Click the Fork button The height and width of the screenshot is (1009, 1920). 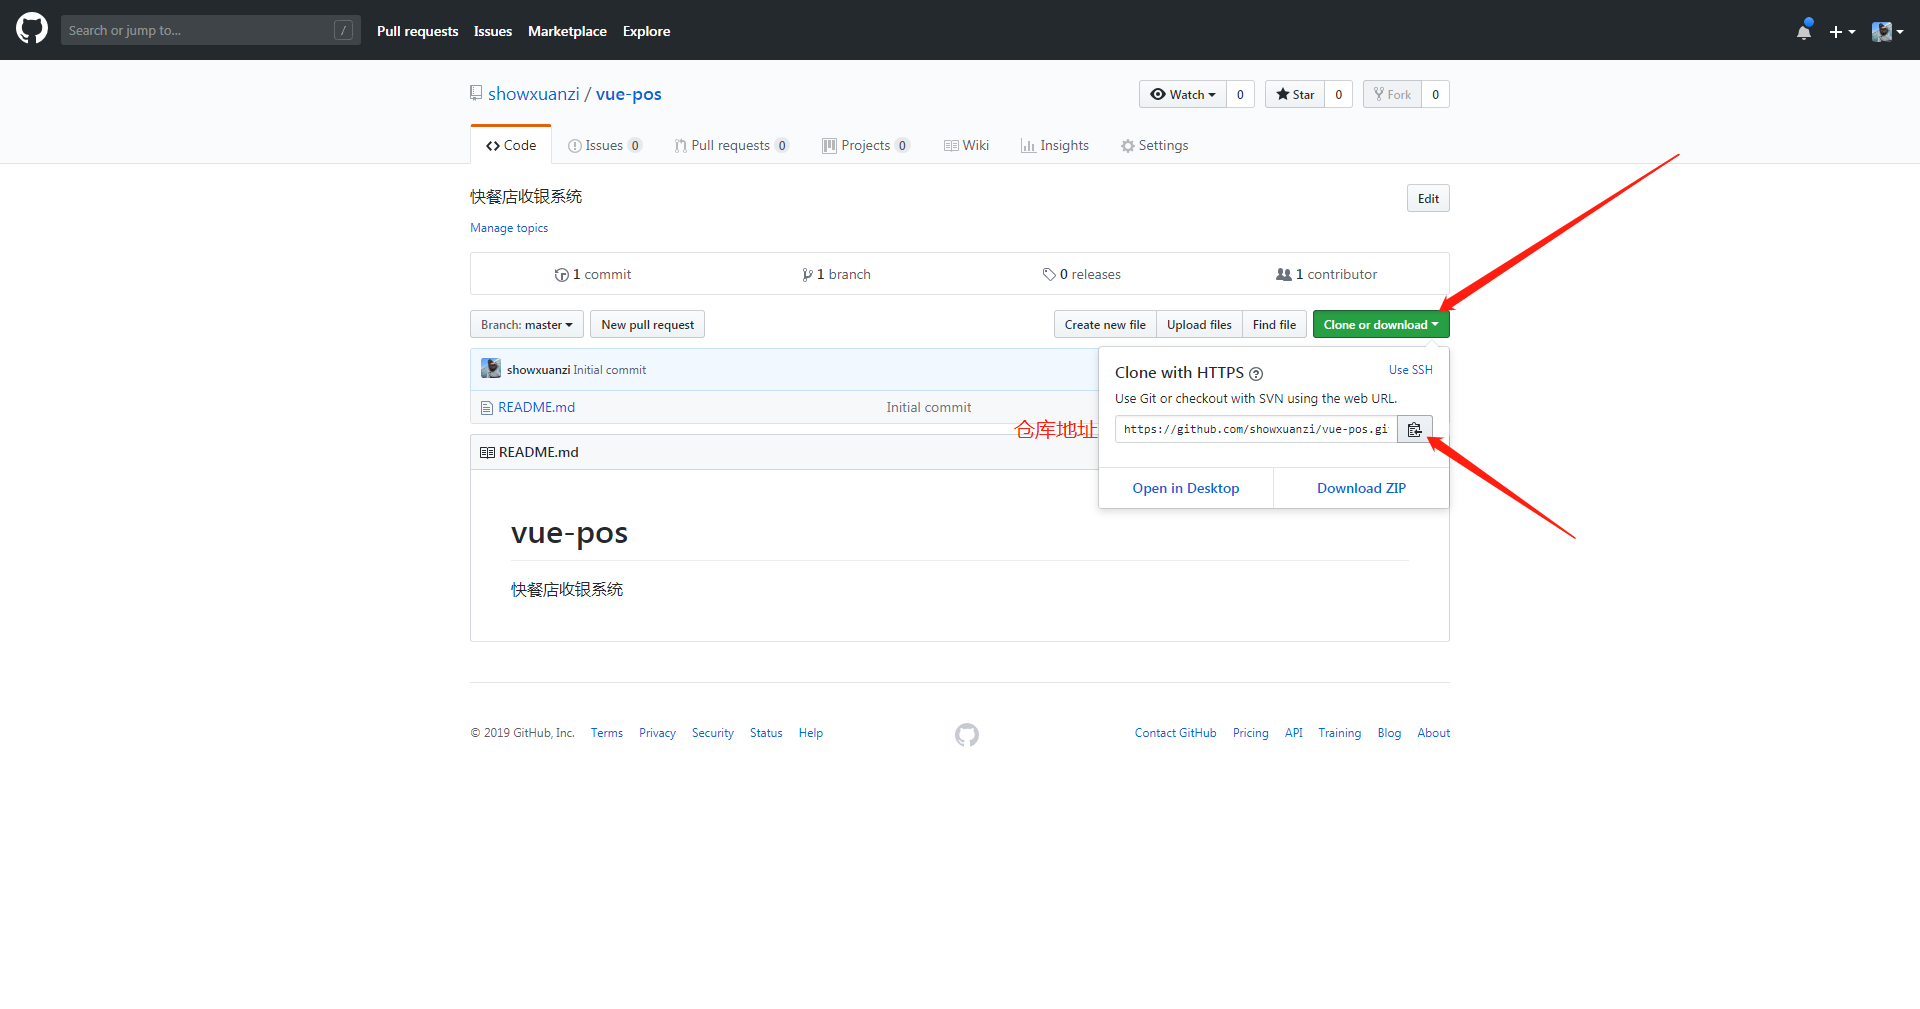click(1392, 94)
